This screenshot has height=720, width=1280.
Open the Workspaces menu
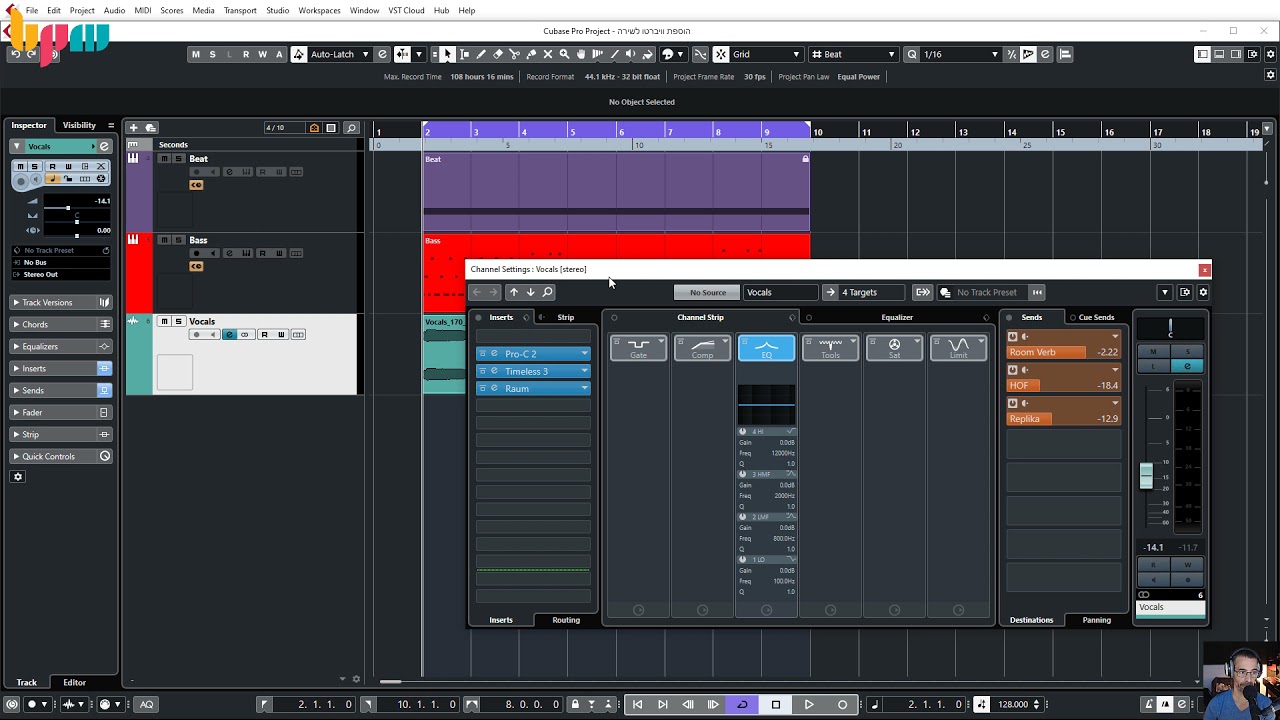click(320, 10)
